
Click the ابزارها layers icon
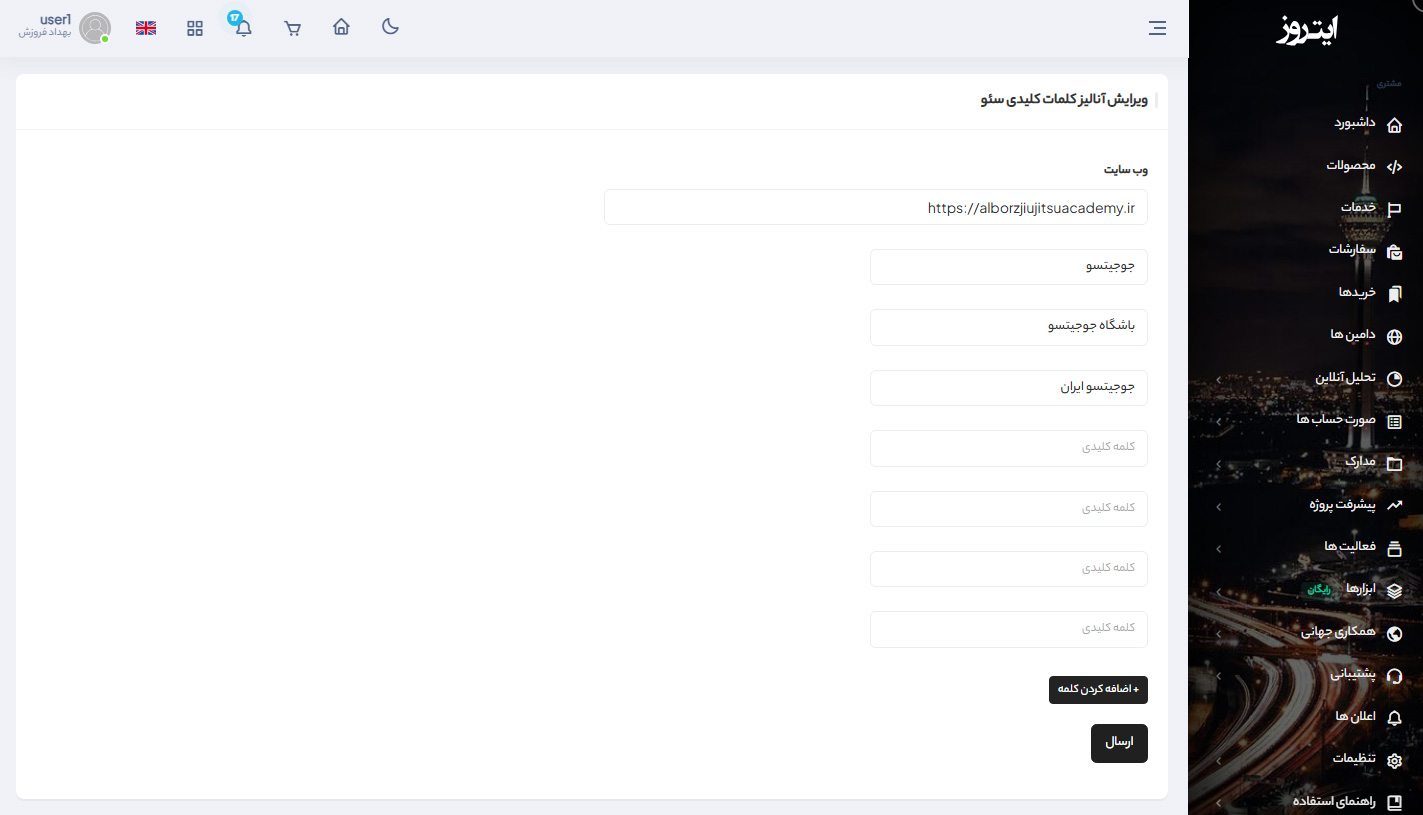click(x=1395, y=591)
